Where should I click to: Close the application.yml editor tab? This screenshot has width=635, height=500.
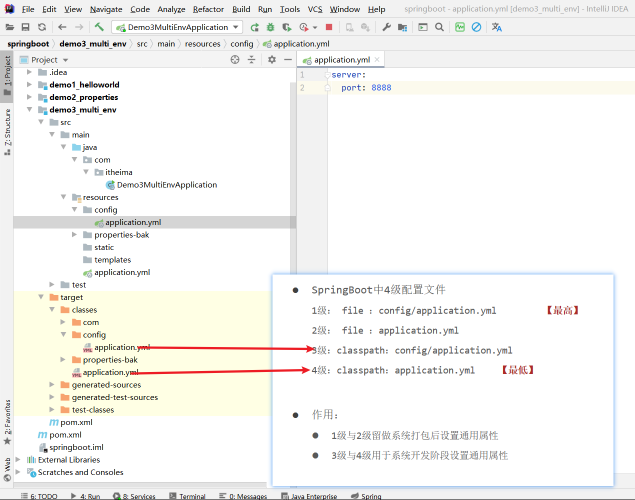[378, 60]
